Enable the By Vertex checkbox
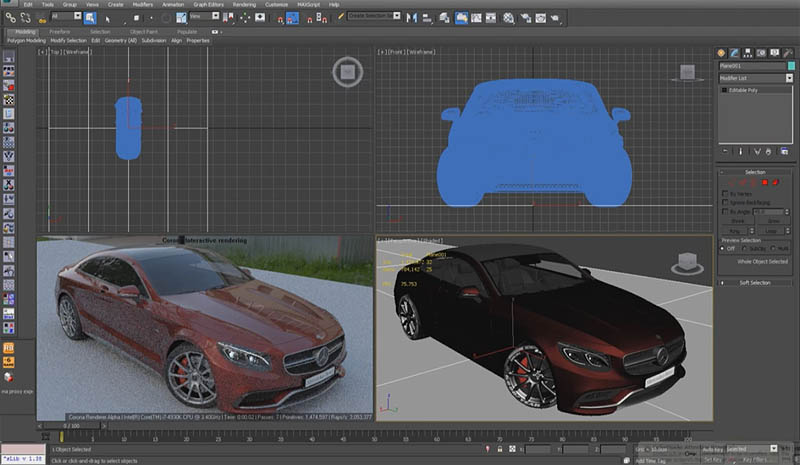The width and height of the screenshot is (800, 465). click(725, 193)
